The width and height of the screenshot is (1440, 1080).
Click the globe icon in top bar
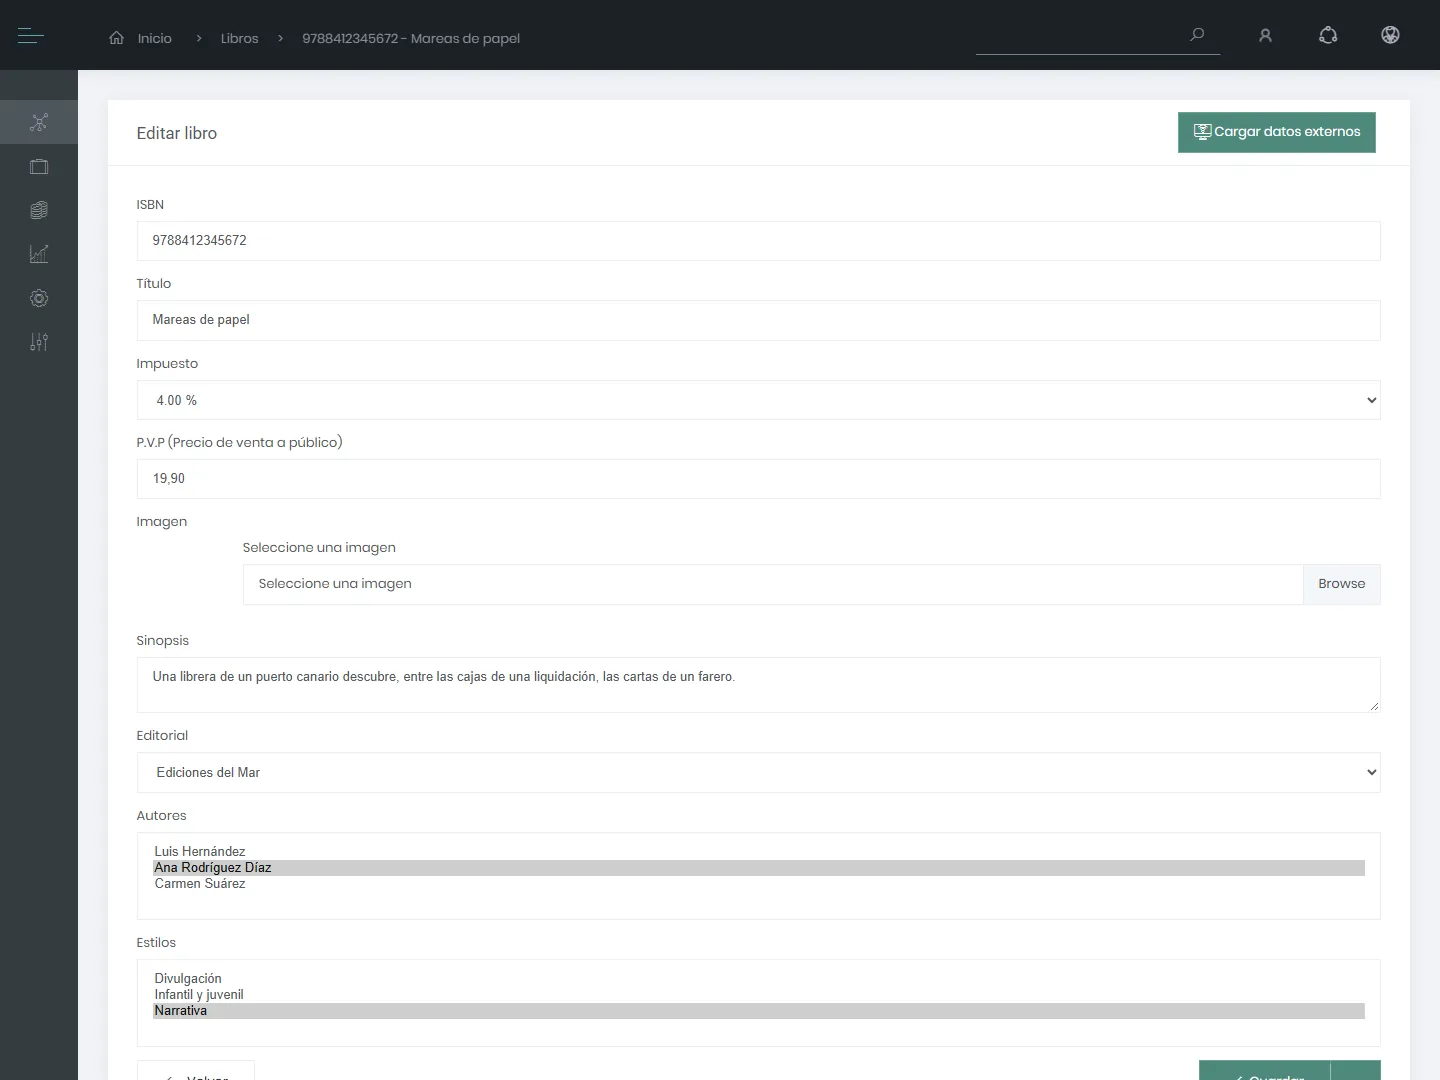1390,35
